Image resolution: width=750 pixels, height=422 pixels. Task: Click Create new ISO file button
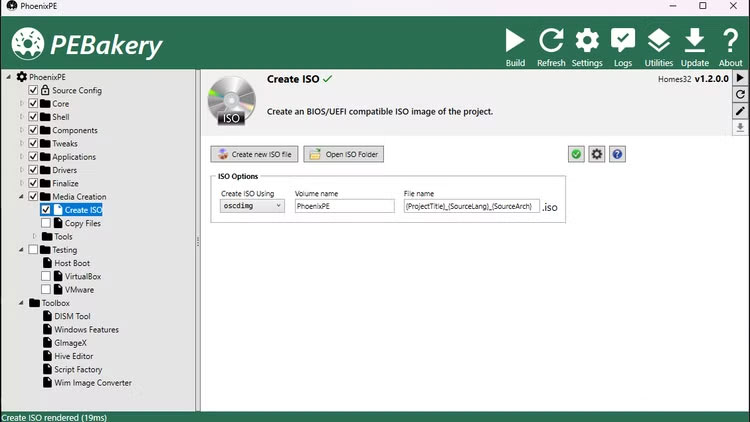(254, 154)
